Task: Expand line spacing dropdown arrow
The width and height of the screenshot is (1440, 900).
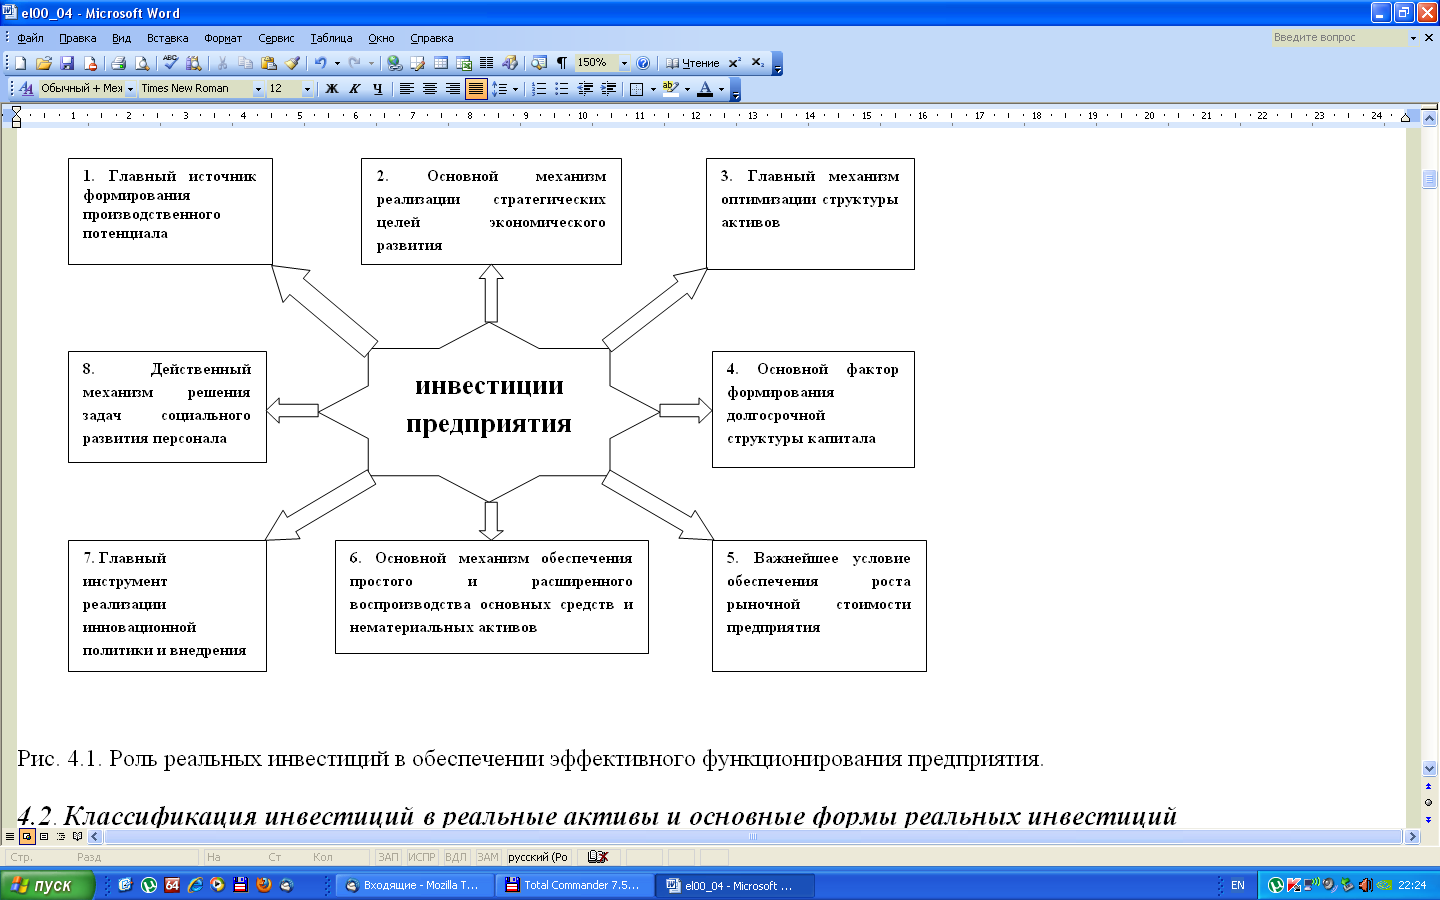Action: tap(515, 89)
